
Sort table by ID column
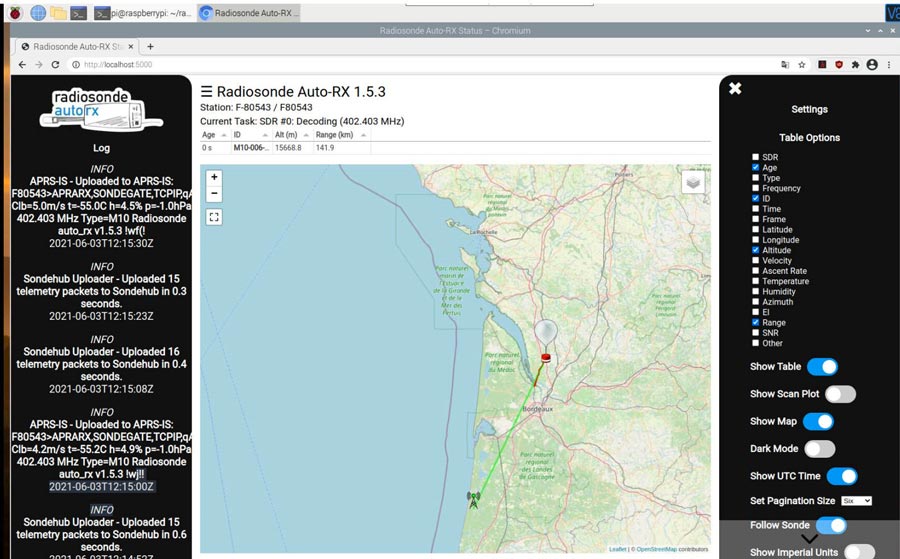(251, 135)
